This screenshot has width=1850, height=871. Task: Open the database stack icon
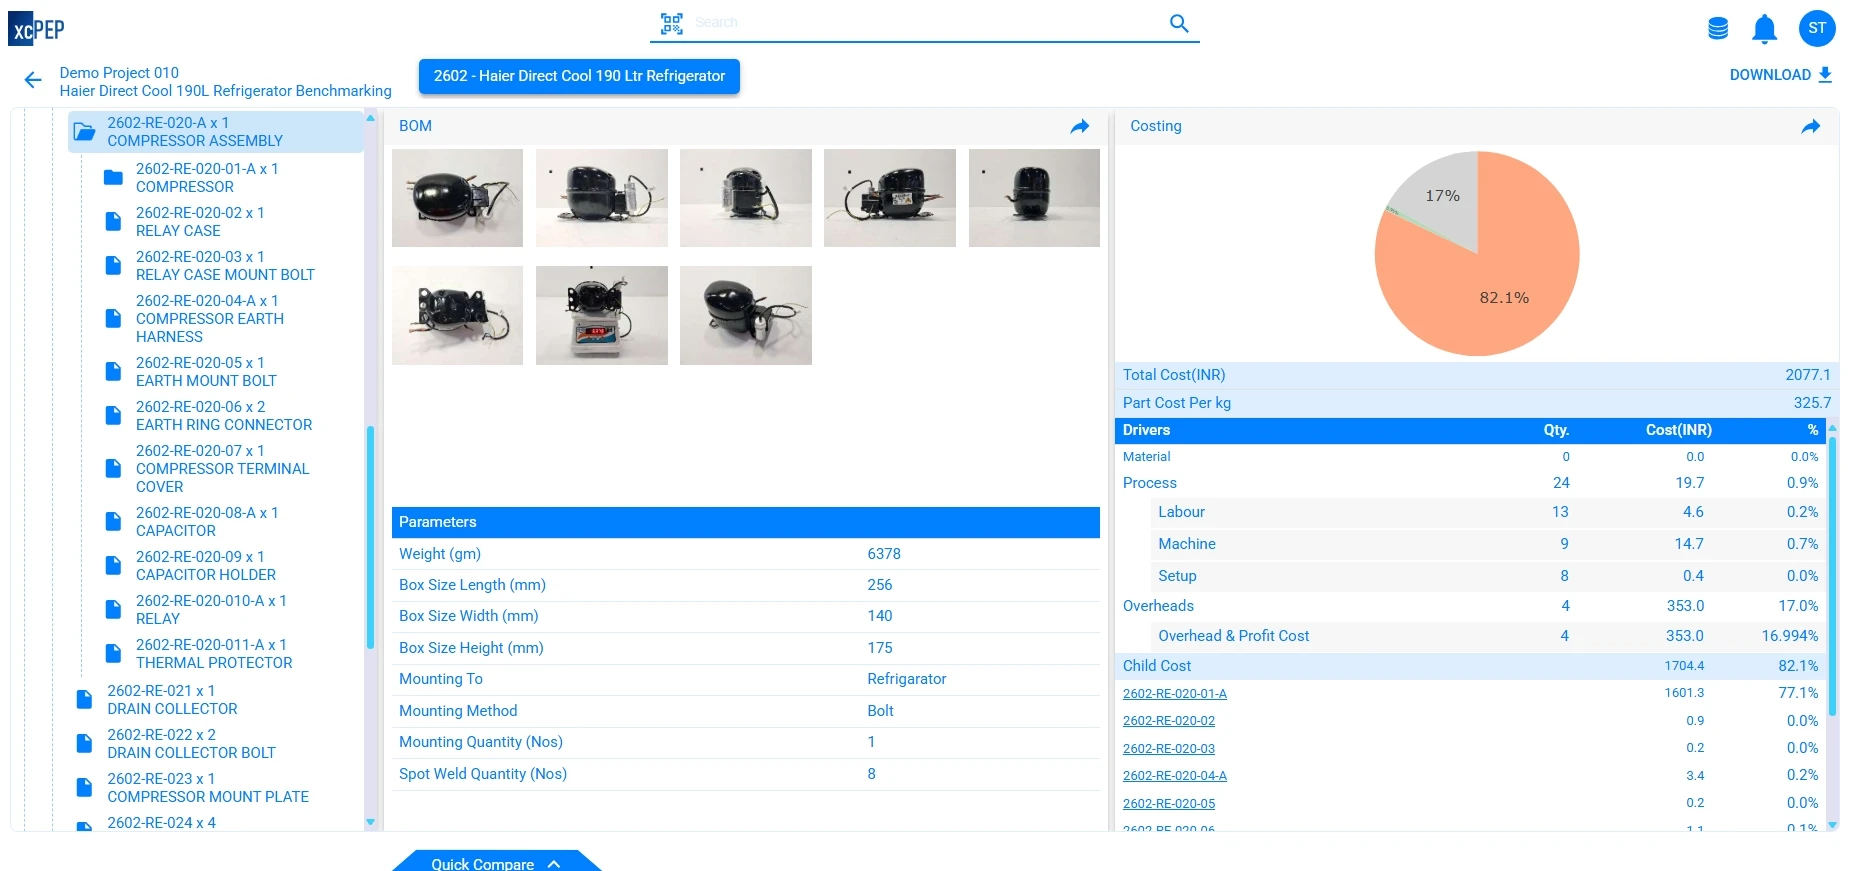coord(1717,29)
